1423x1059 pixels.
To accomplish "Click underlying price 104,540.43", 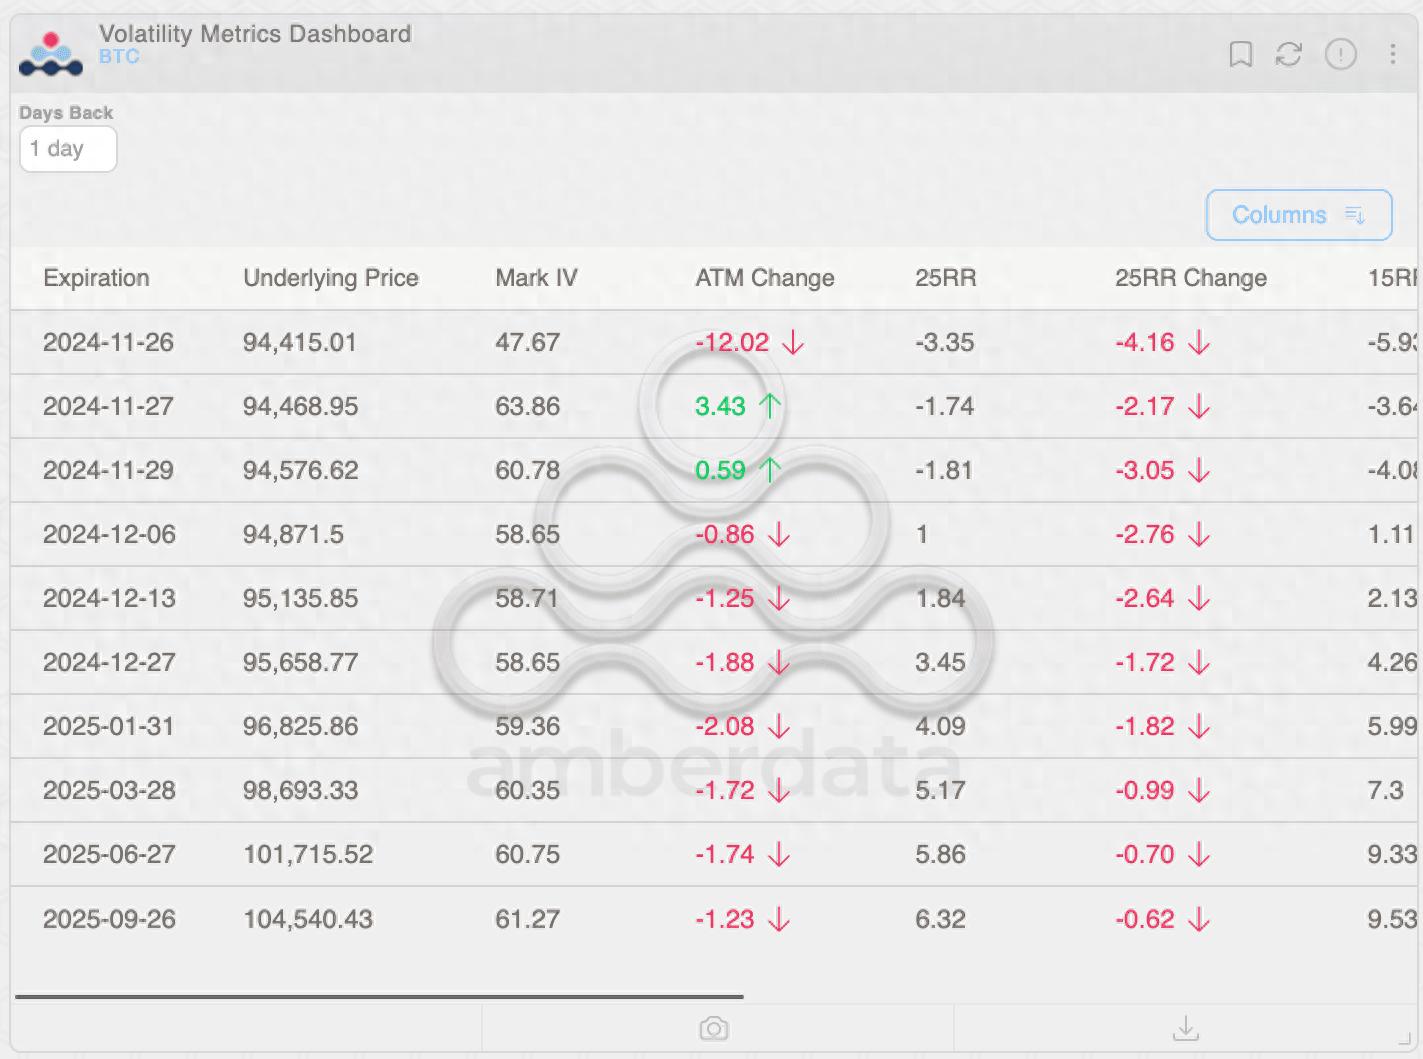I will 308,919.
